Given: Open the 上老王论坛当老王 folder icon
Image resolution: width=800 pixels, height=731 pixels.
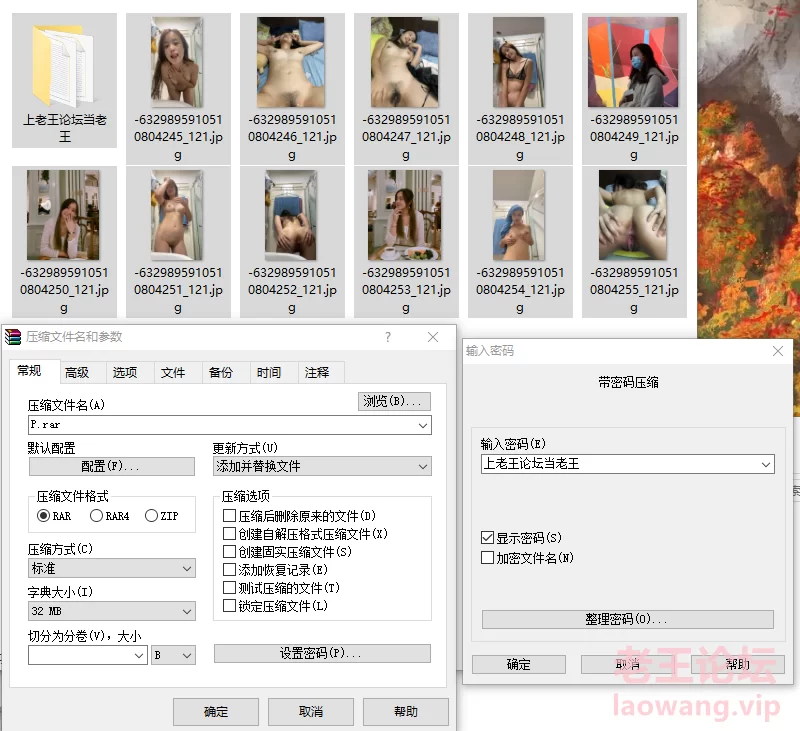Looking at the screenshot, I should click(x=63, y=64).
